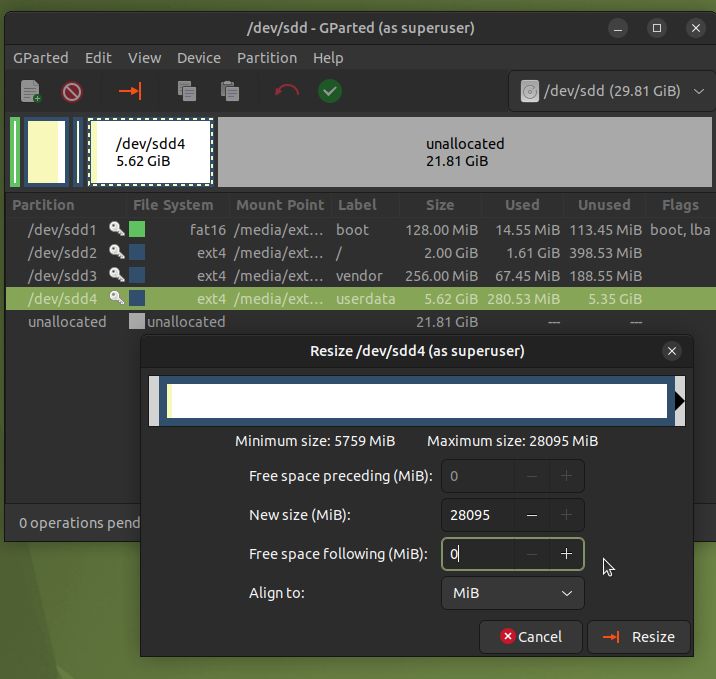Click the key icon for /dev/sdd4
Screen dimensions: 716x679
[117, 298]
